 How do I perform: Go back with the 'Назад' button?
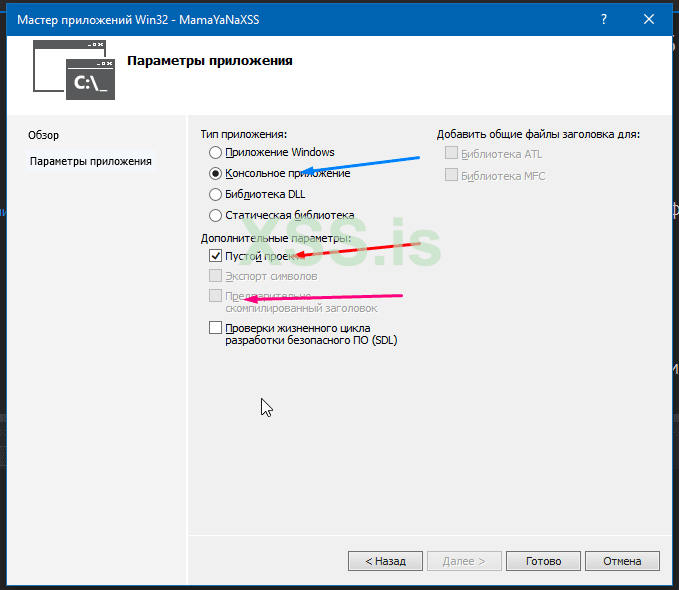point(385,561)
